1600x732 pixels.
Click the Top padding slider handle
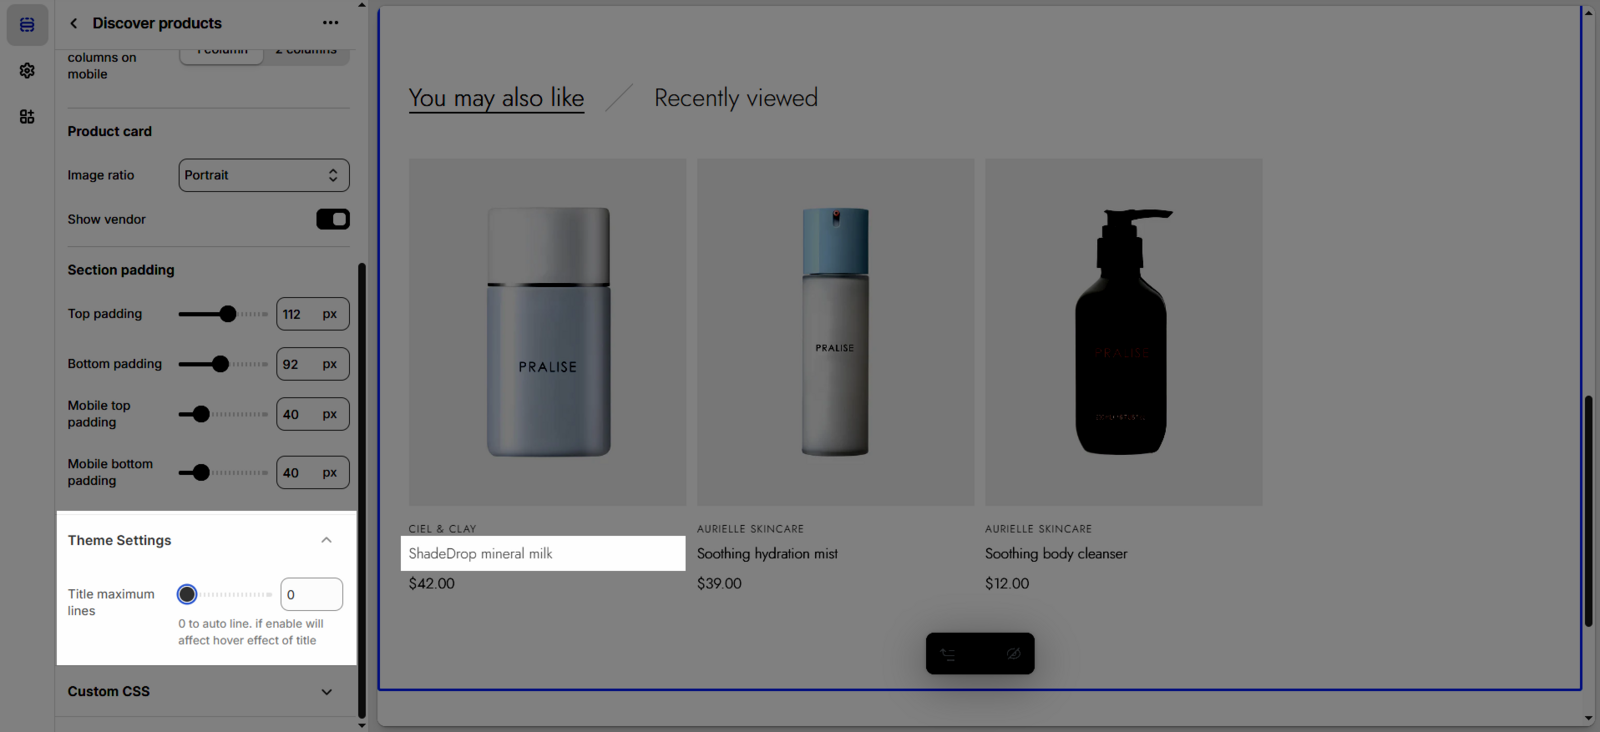(228, 314)
